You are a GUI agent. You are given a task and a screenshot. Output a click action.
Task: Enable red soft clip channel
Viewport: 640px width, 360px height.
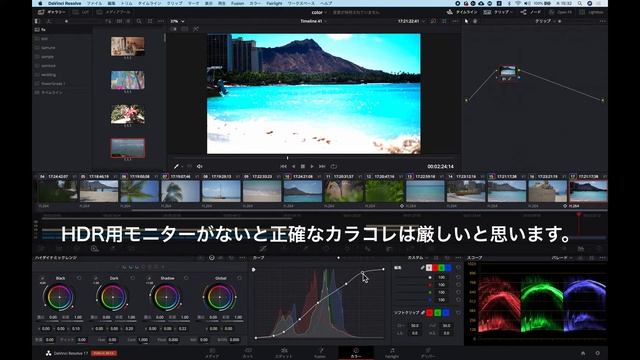(429, 313)
